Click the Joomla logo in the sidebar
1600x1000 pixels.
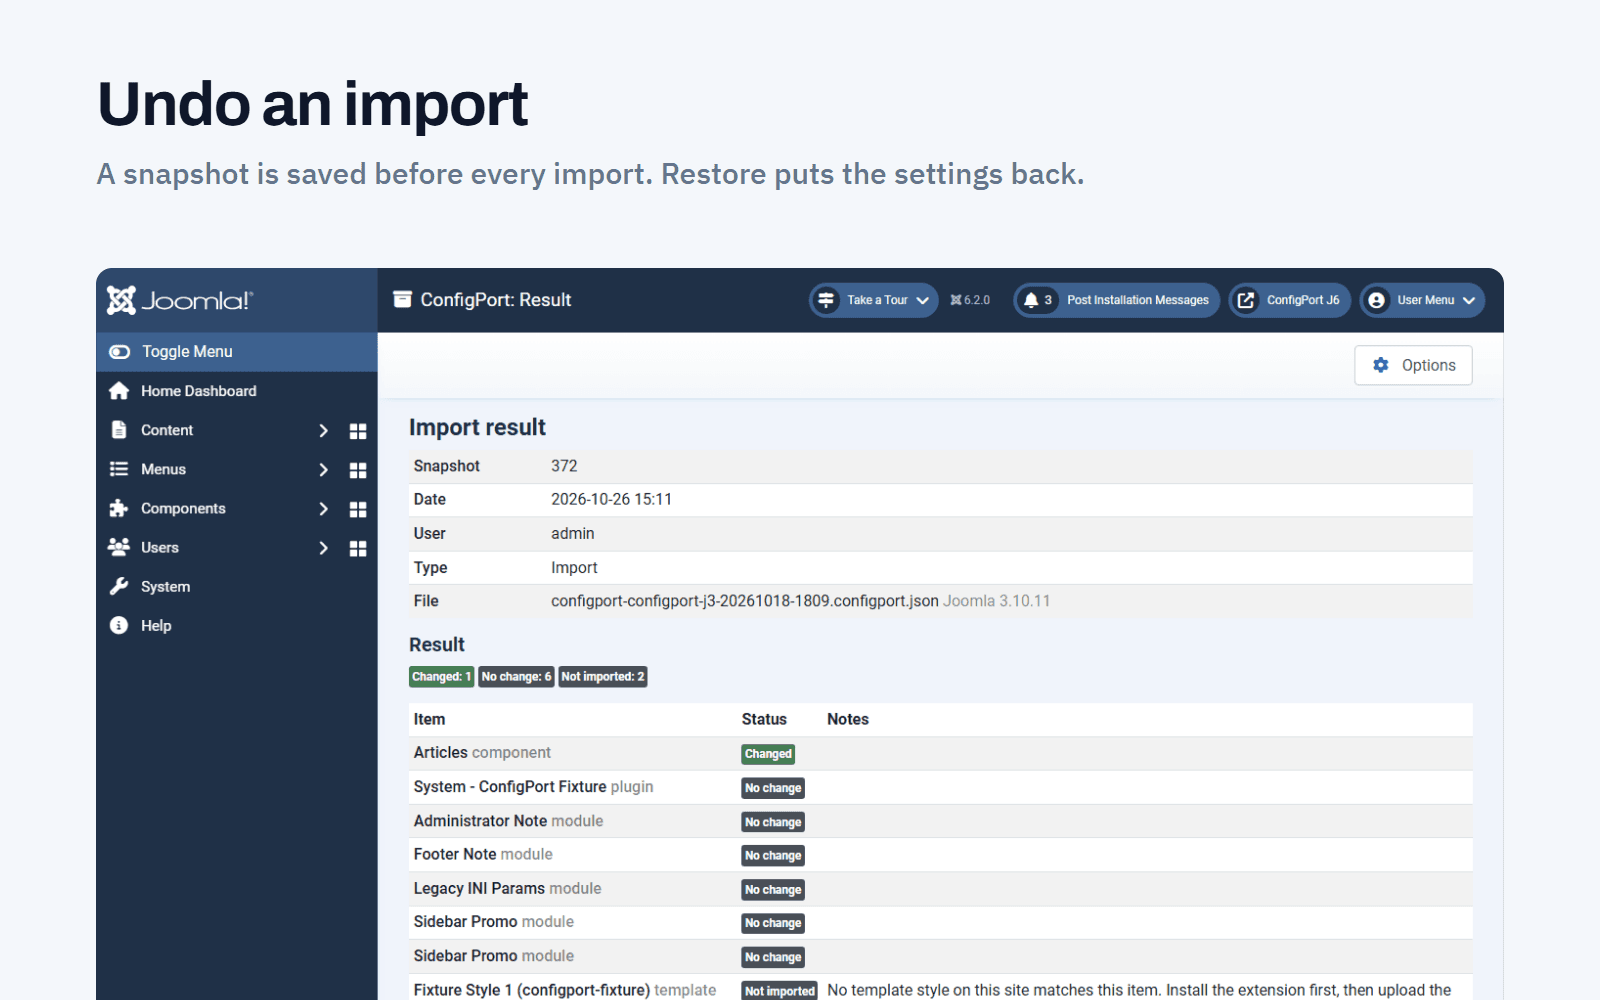(180, 300)
